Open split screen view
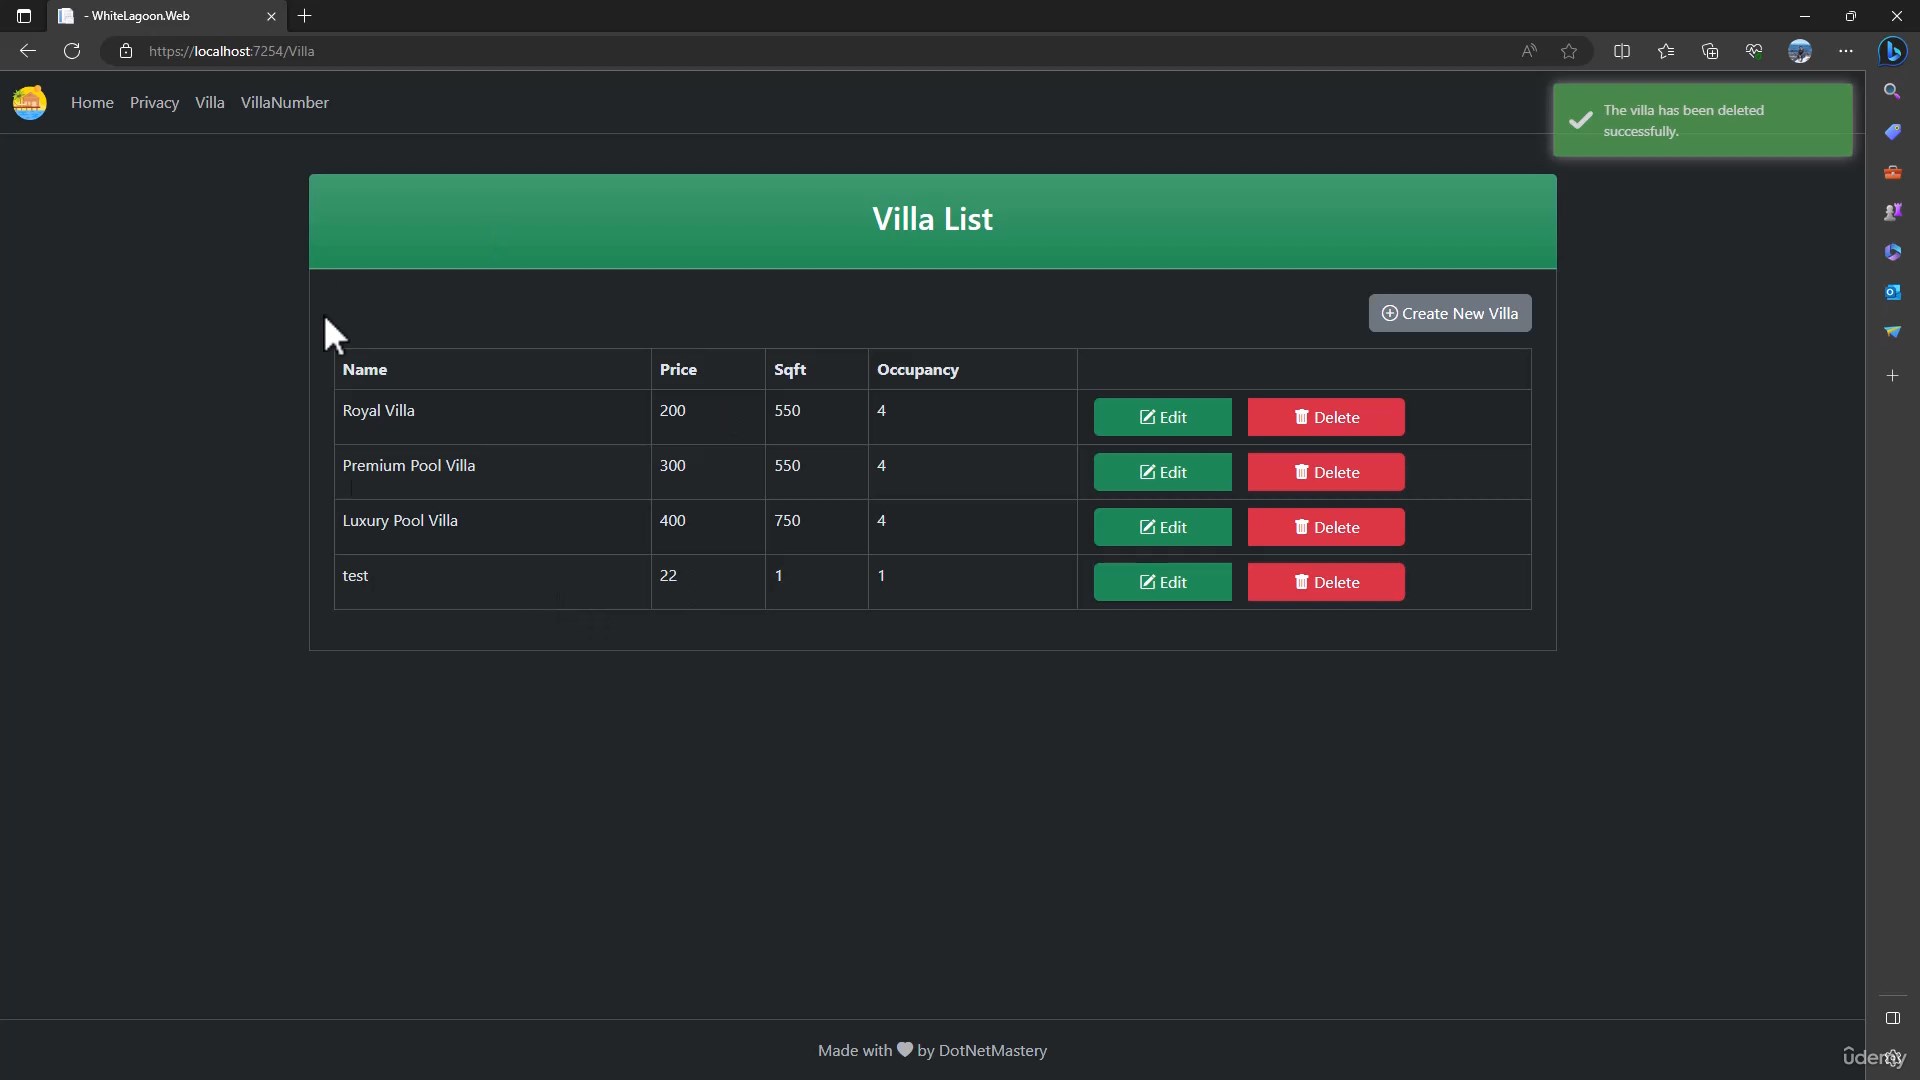 tap(1622, 51)
